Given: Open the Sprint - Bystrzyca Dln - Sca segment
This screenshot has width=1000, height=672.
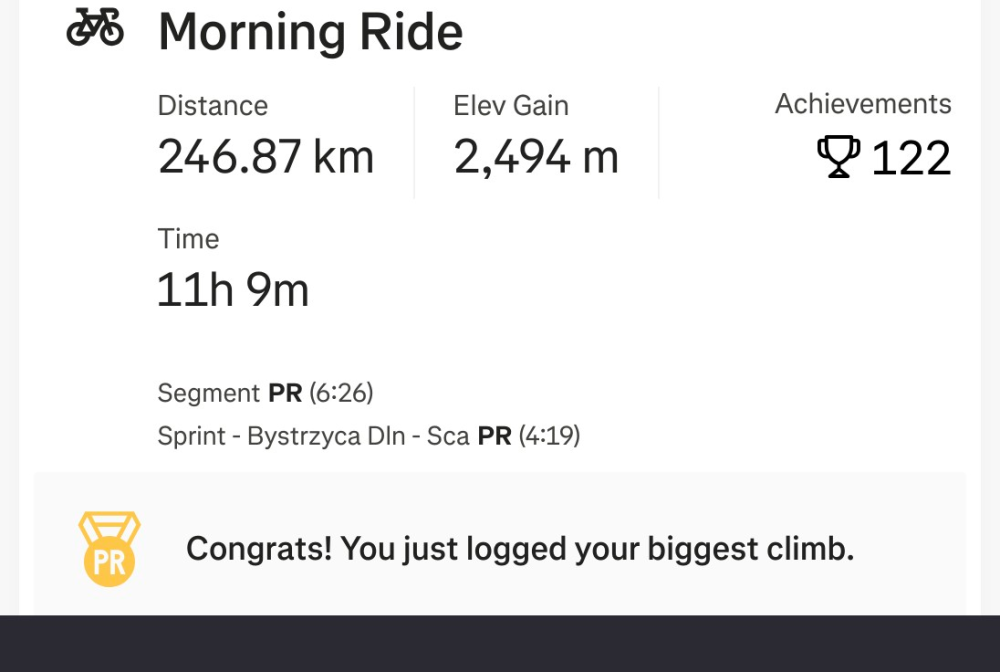Looking at the screenshot, I should tap(313, 437).
